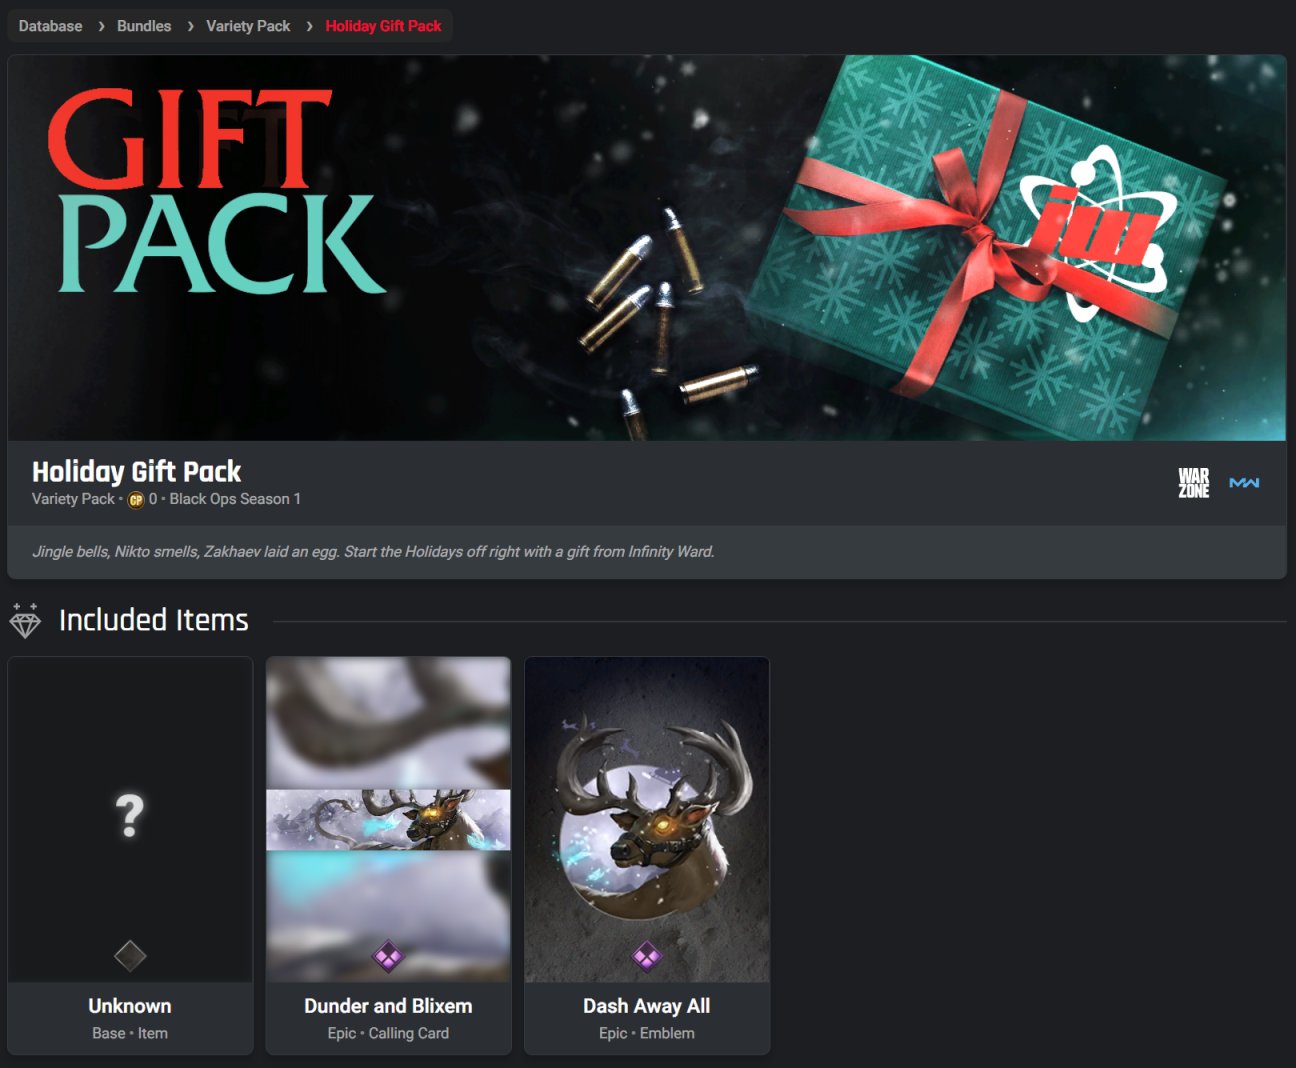
Task: Click the CP coin icon beside the price
Action: pyautogui.click(x=136, y=500)
